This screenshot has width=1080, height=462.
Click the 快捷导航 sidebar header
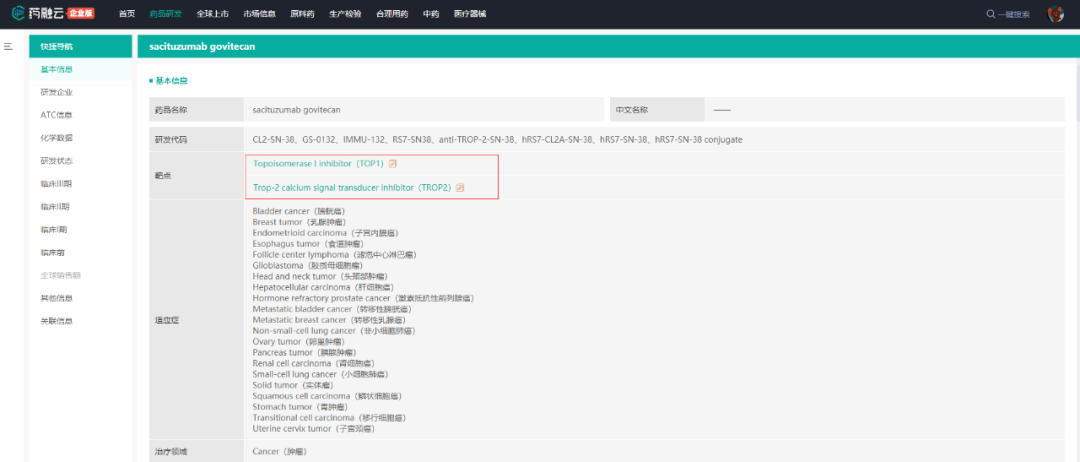[x=81, y=46]
